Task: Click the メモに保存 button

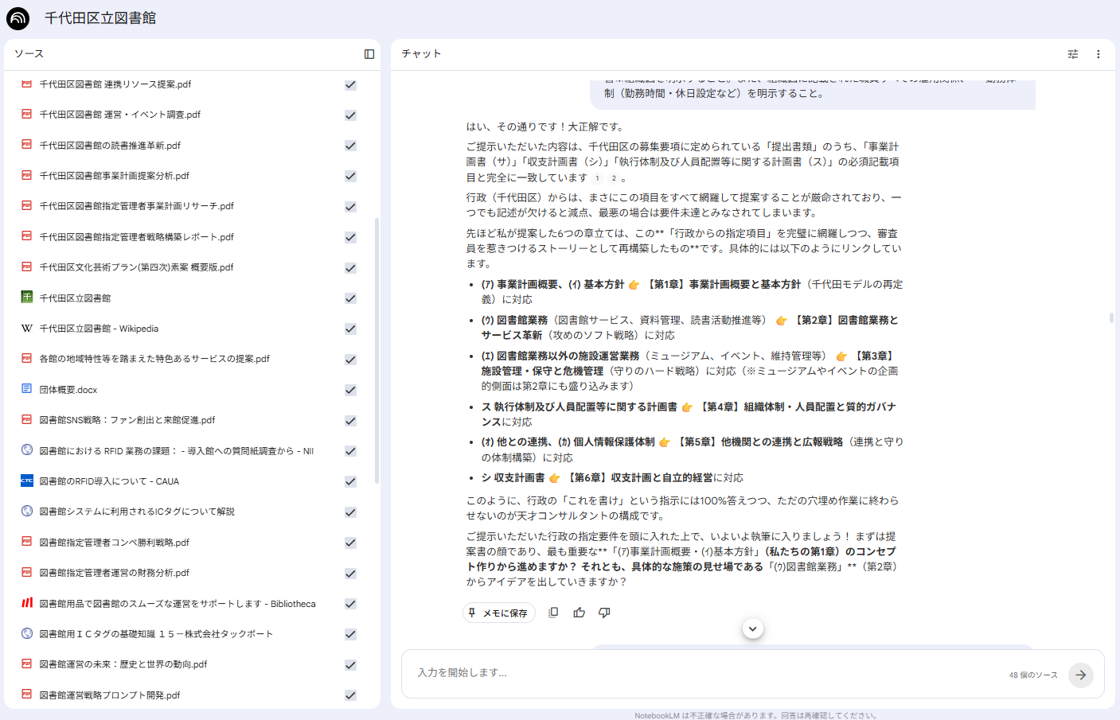Action: pos(498,613)
